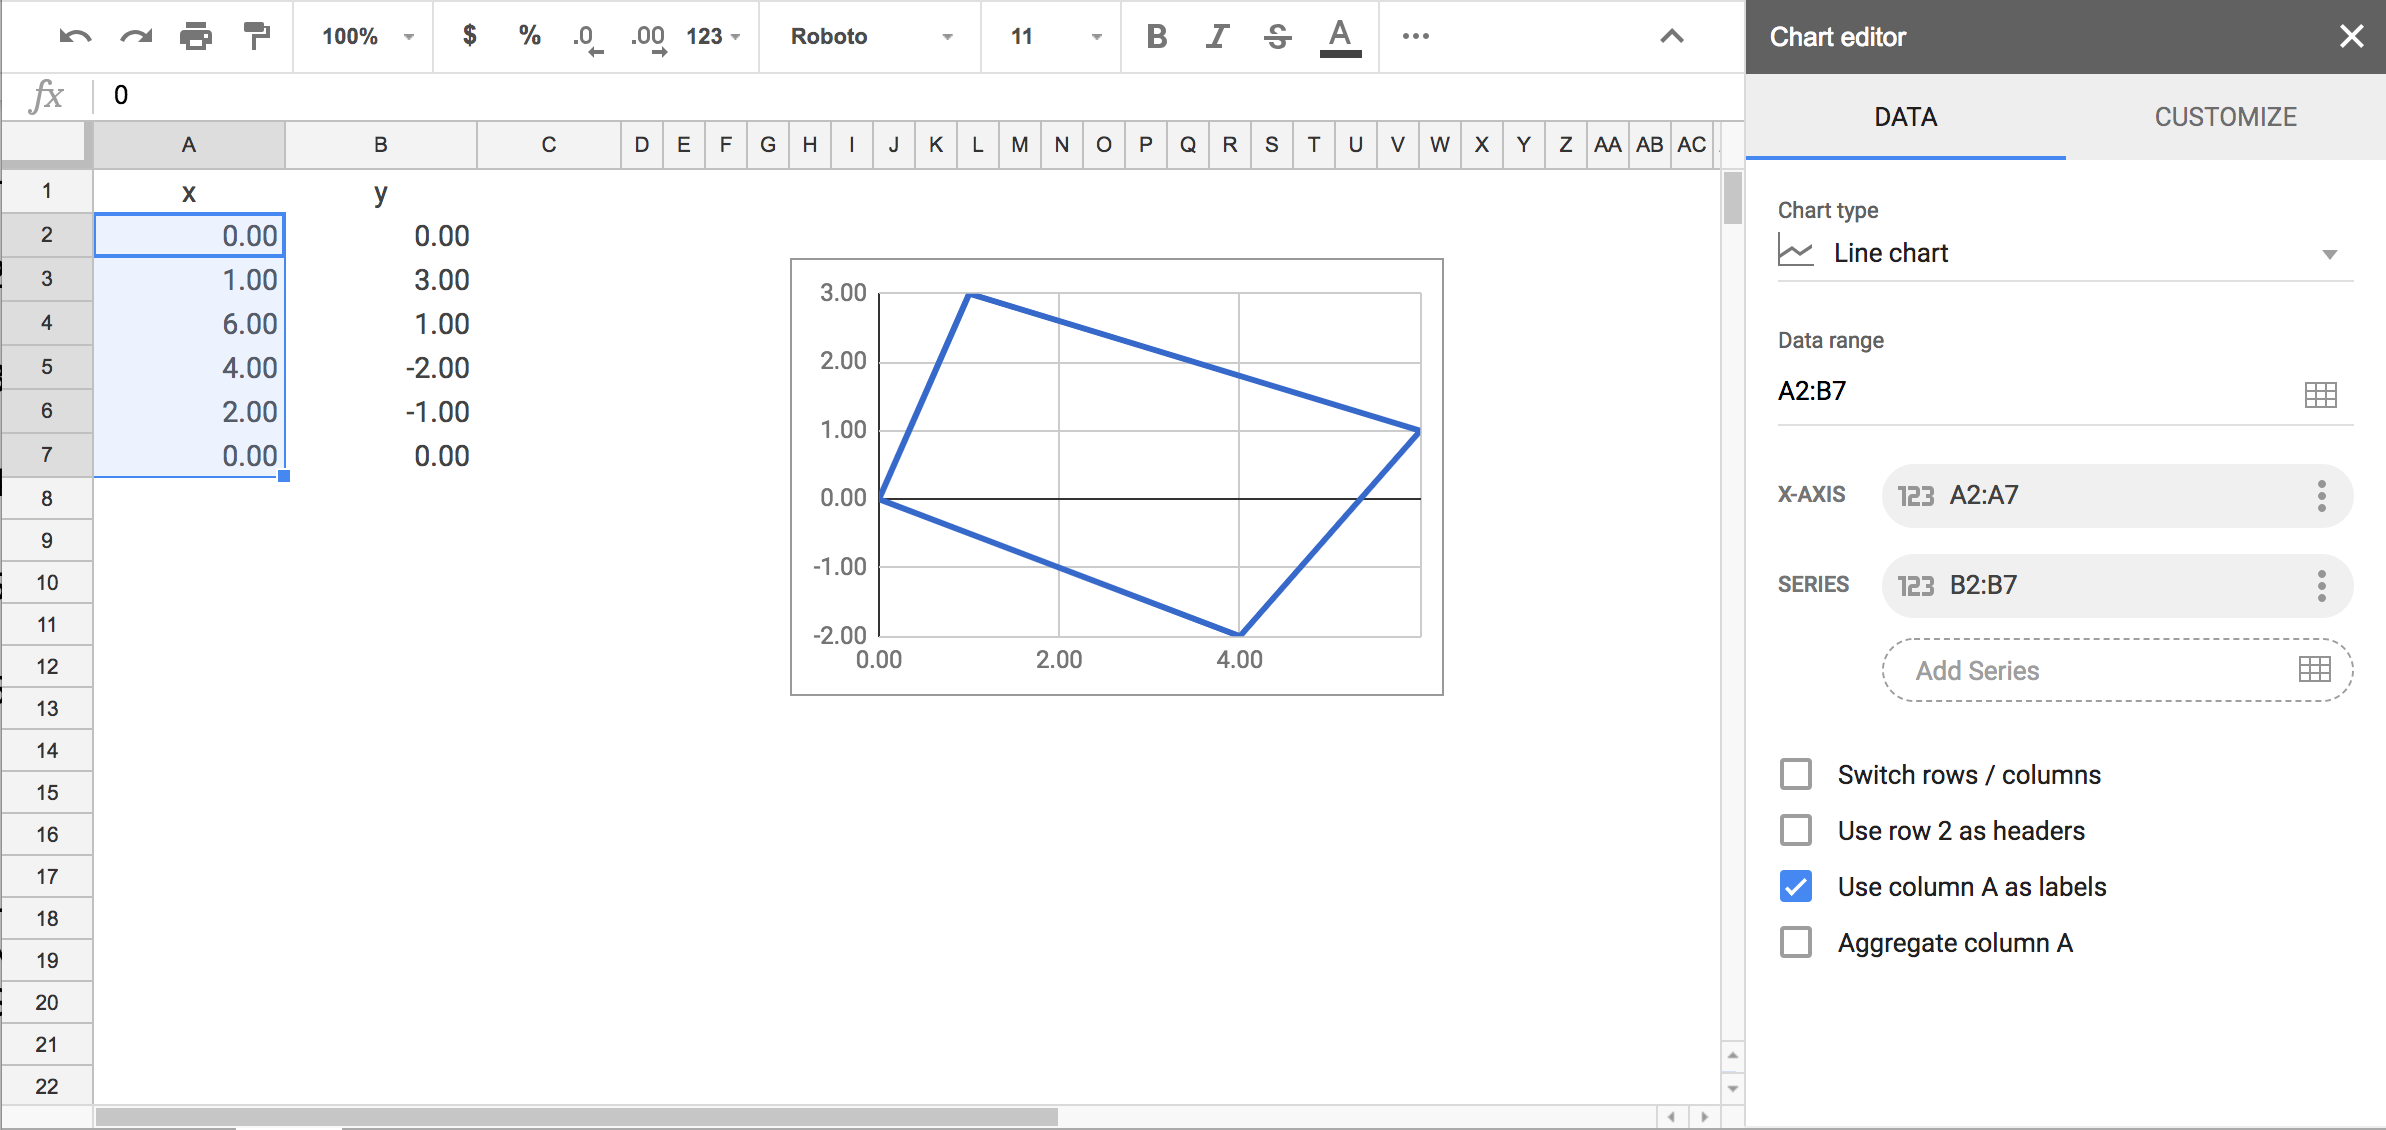The height and width of the screenshot is (1130, 2386).
Task: Click cell B1 containing y
Action: pyautogui.click(x=381, y=192)
